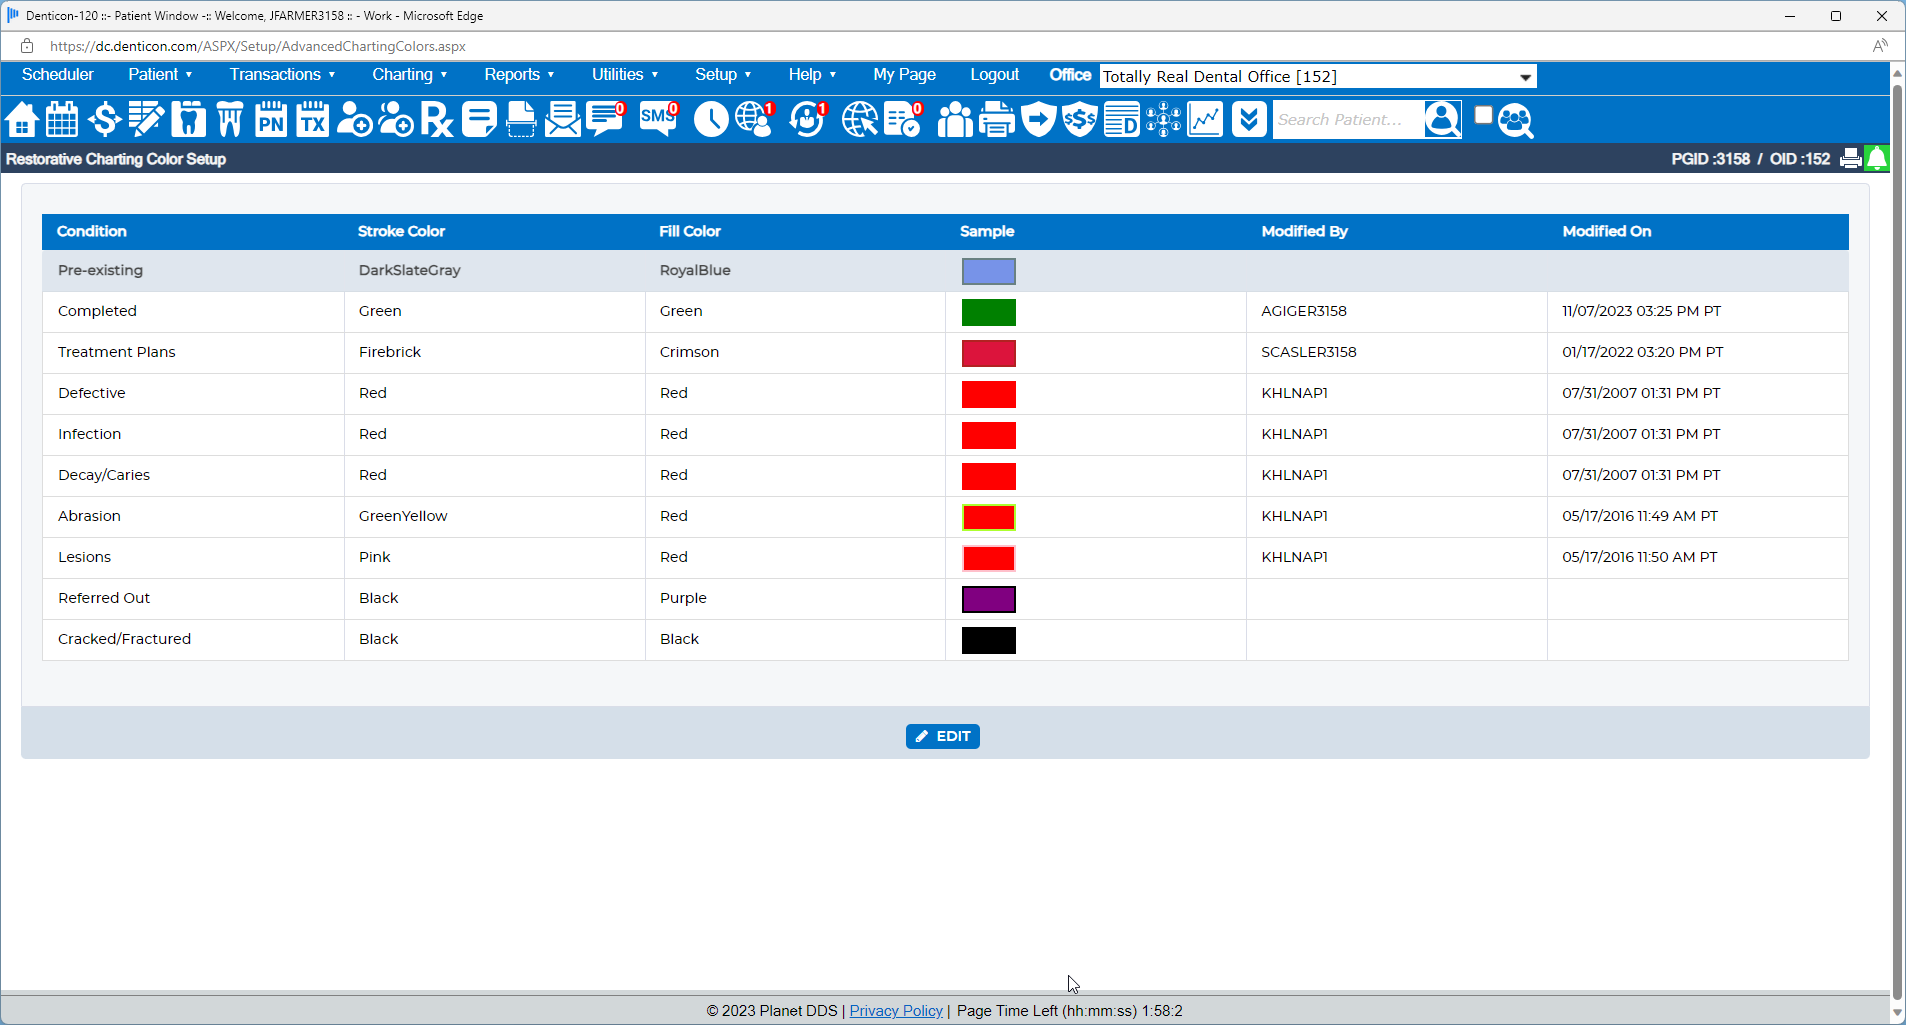Viewport: 1906px width, 1025px height.
Task: Open the Privacy Policy link
Action: [x=895, y=1011]
